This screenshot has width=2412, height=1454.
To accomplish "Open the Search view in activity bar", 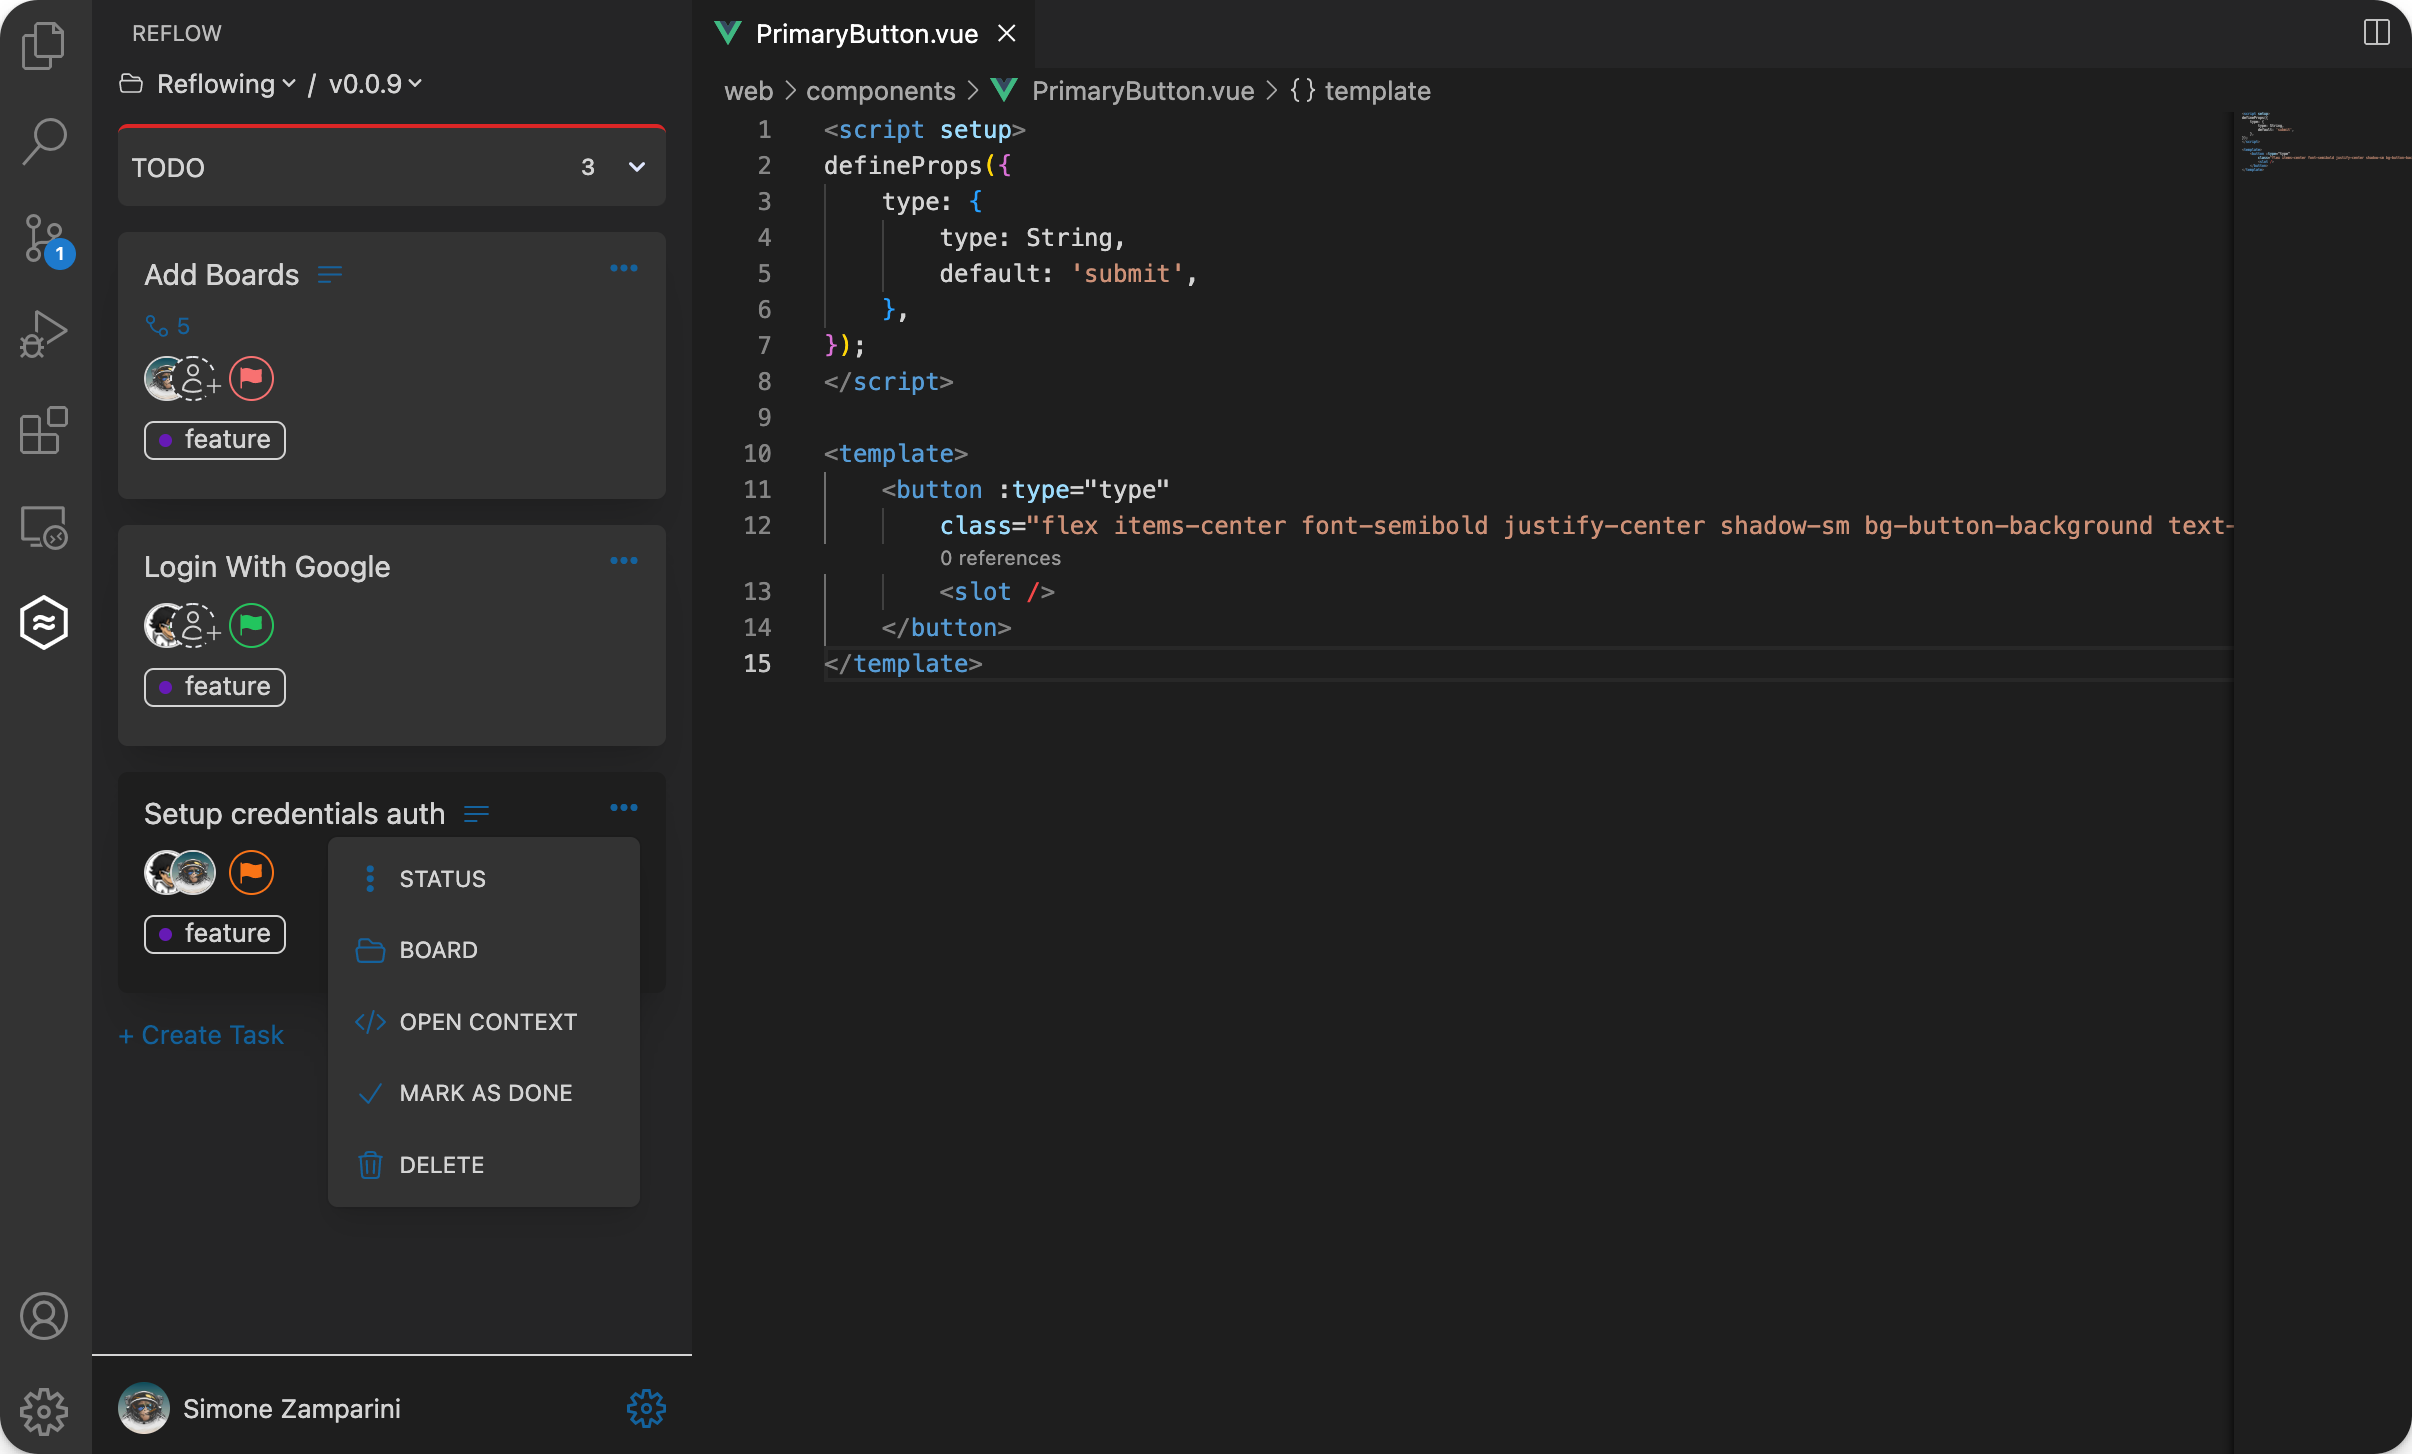I will point(44,142).
